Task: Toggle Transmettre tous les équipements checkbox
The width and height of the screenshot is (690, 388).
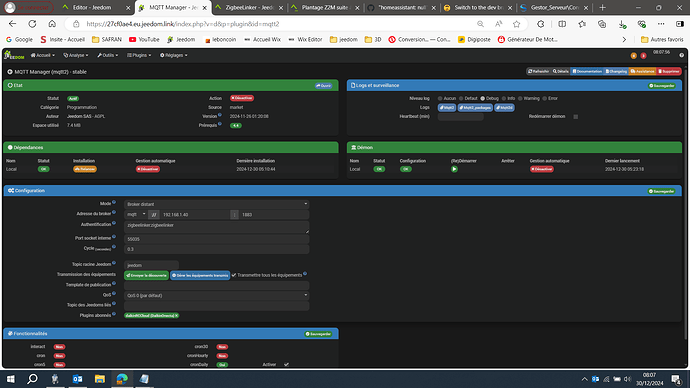Action: 234,275
